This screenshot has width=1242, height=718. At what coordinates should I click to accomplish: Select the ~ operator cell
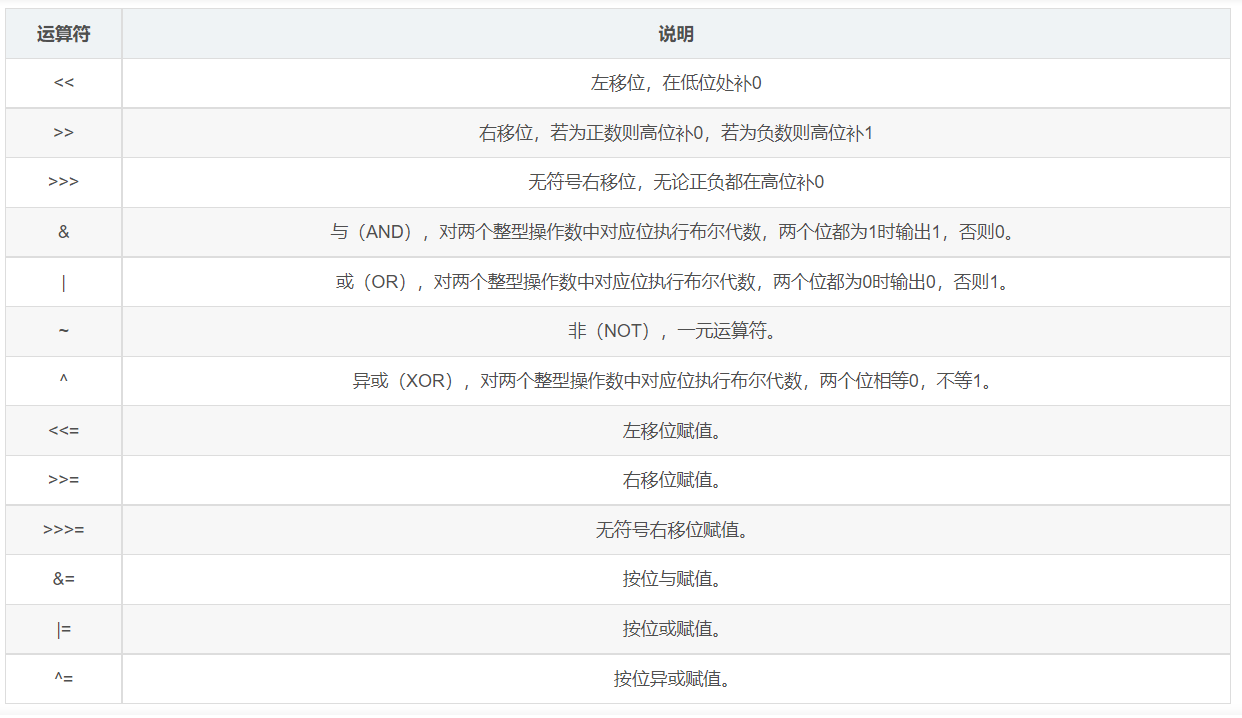point(64,331)
